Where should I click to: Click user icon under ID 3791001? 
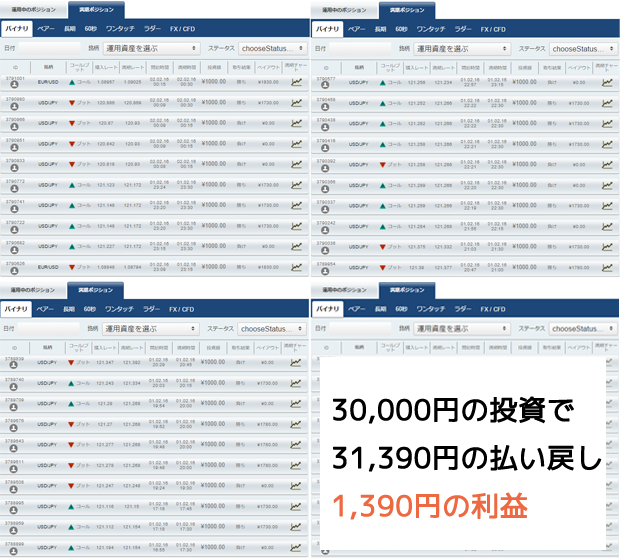point(14,85)
